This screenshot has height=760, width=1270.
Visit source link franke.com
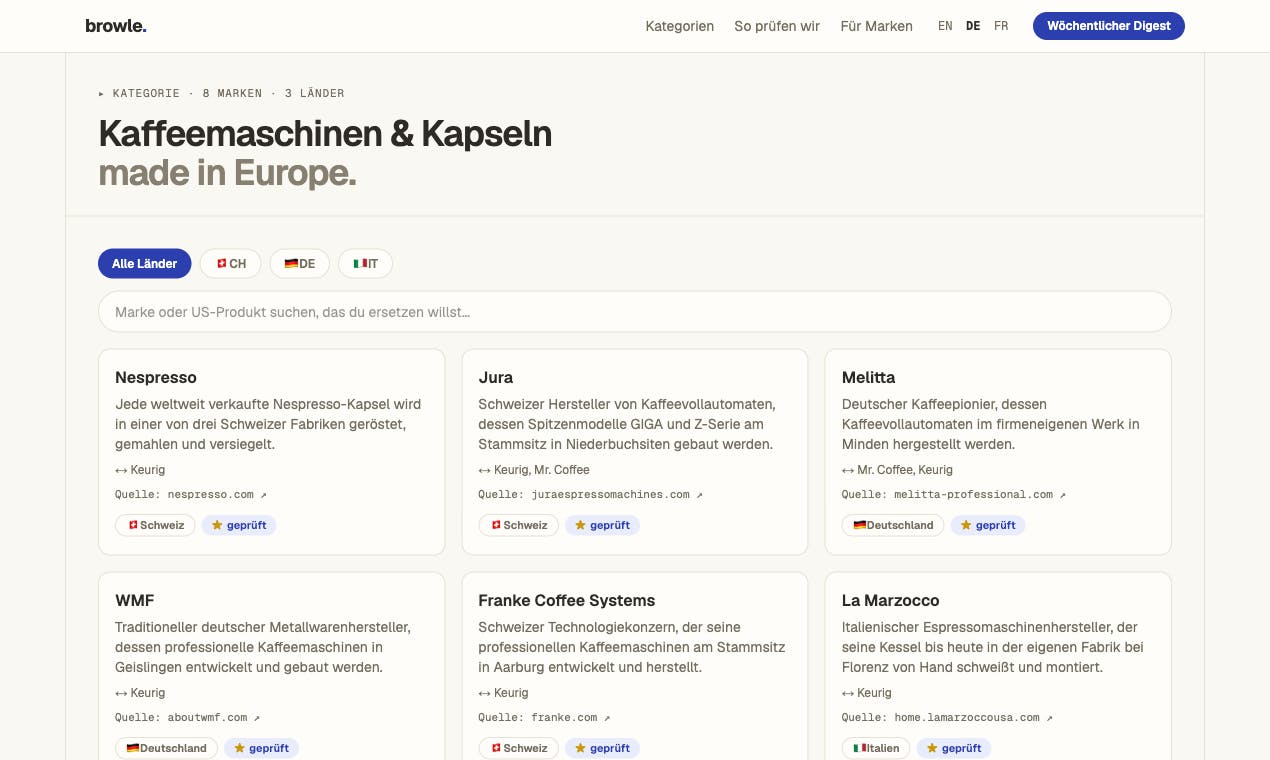[564, 717]
